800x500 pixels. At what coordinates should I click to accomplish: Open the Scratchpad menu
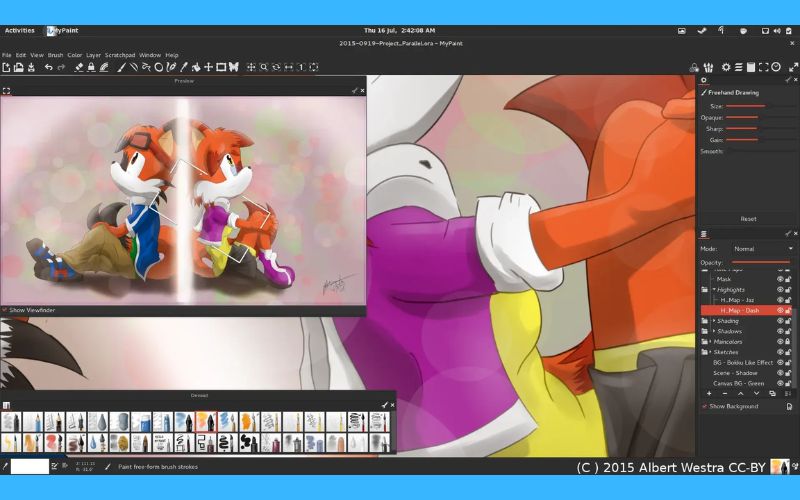(x=120, y=55)
